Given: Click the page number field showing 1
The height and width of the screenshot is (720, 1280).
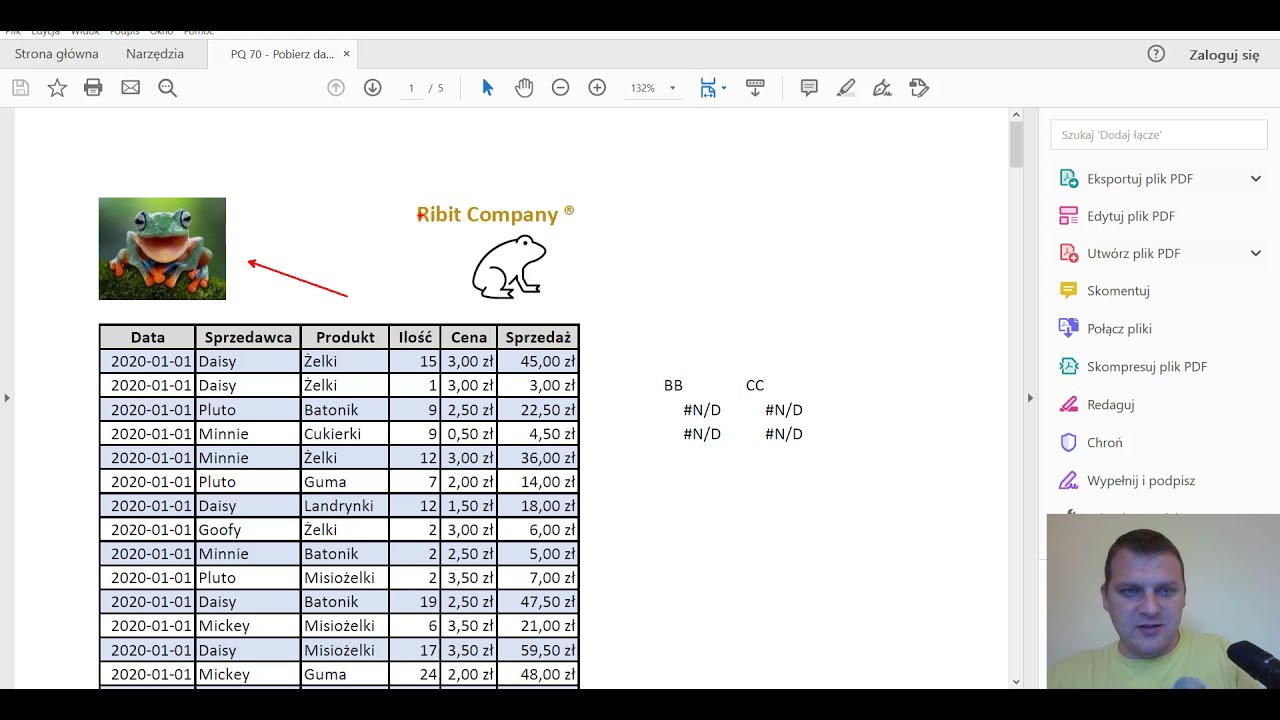Looking at the screenshot, I should click(411, 88).
